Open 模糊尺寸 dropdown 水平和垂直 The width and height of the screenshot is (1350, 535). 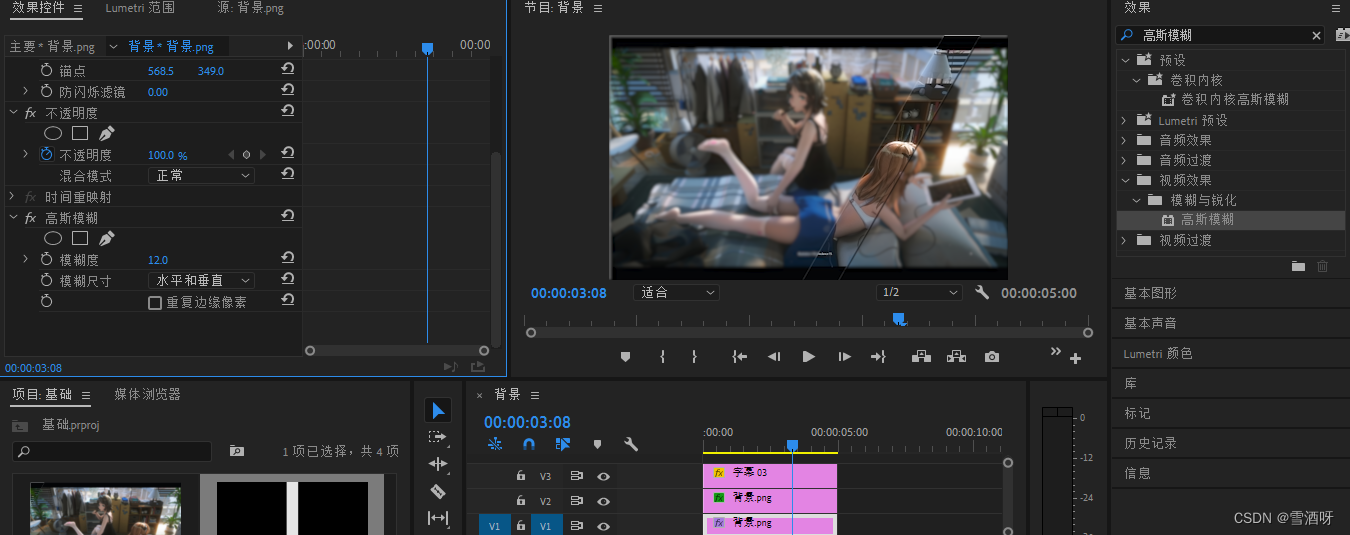tap(201, 281)
